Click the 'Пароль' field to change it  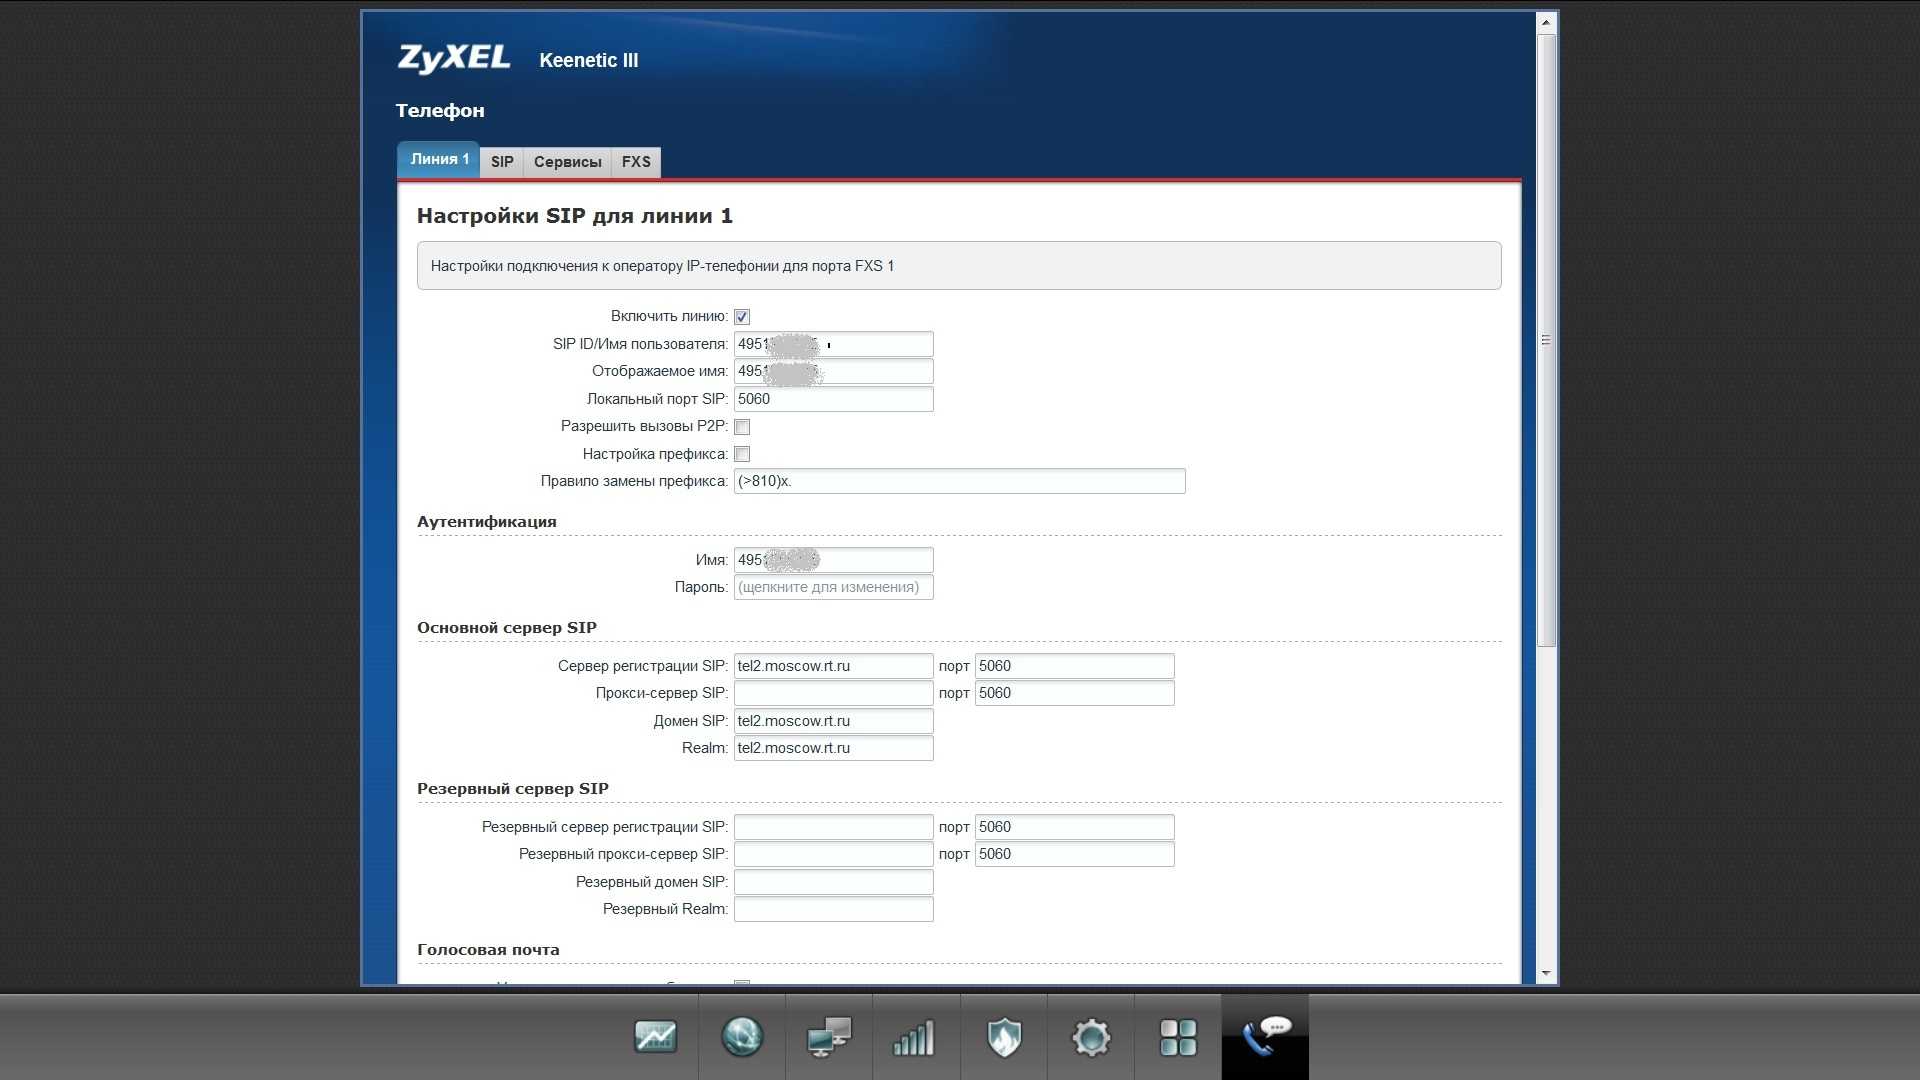(834, 587)
